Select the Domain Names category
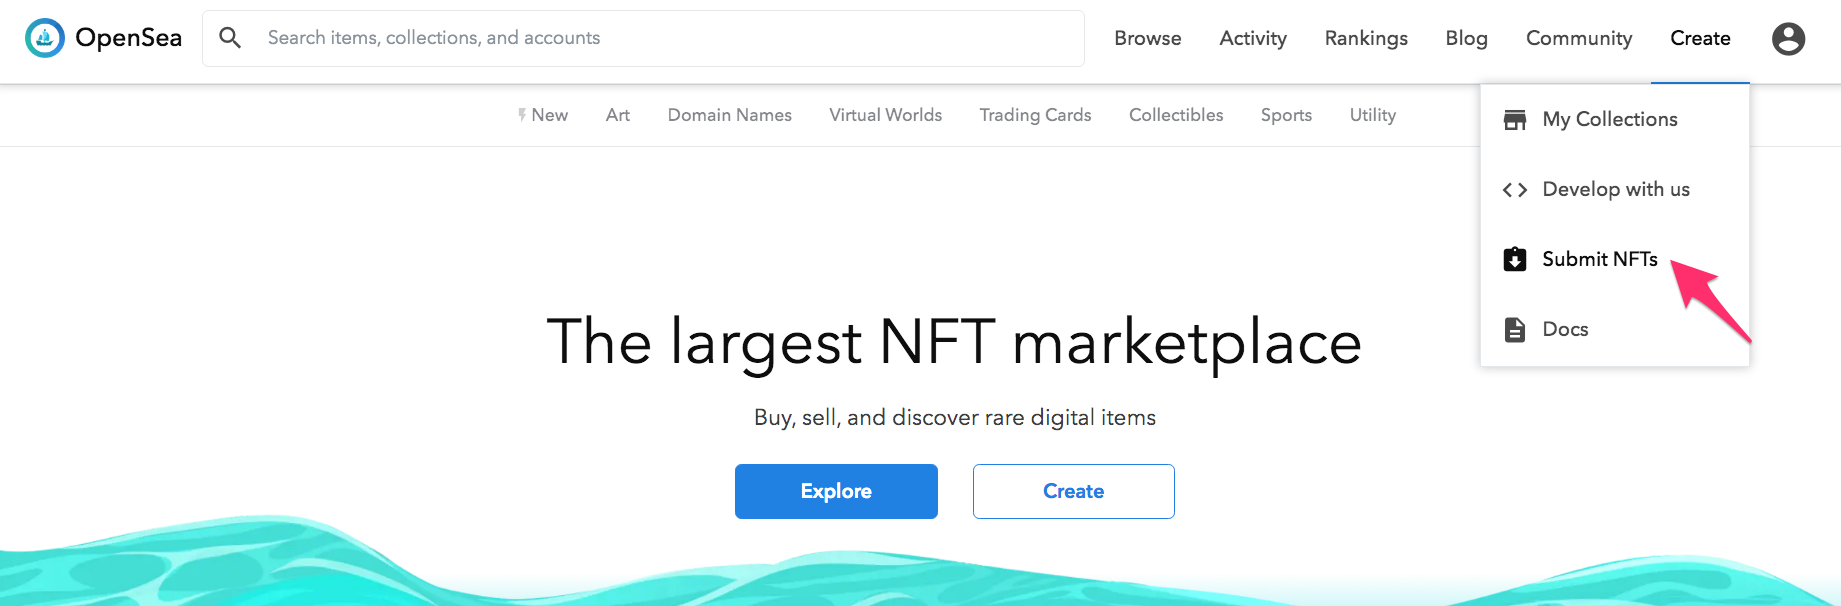This screenshot has height=606, width=1841. [x=730, y=115]
